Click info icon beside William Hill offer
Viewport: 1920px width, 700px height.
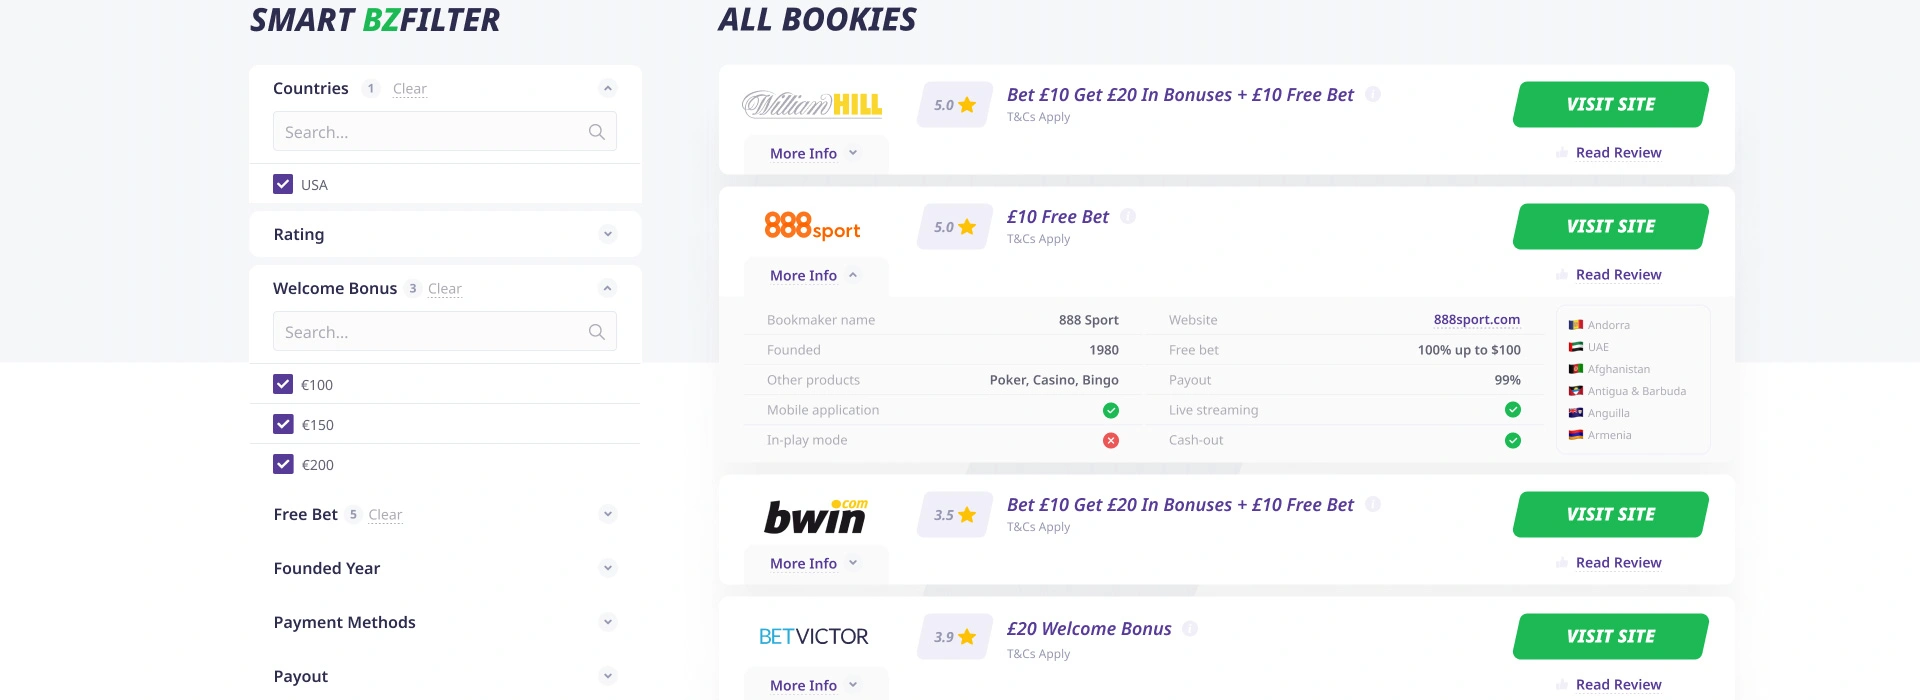[x=1373, y=94]
